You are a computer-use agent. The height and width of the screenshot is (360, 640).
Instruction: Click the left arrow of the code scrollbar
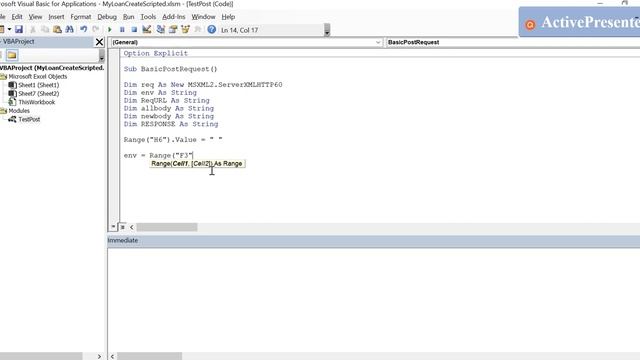131,227
